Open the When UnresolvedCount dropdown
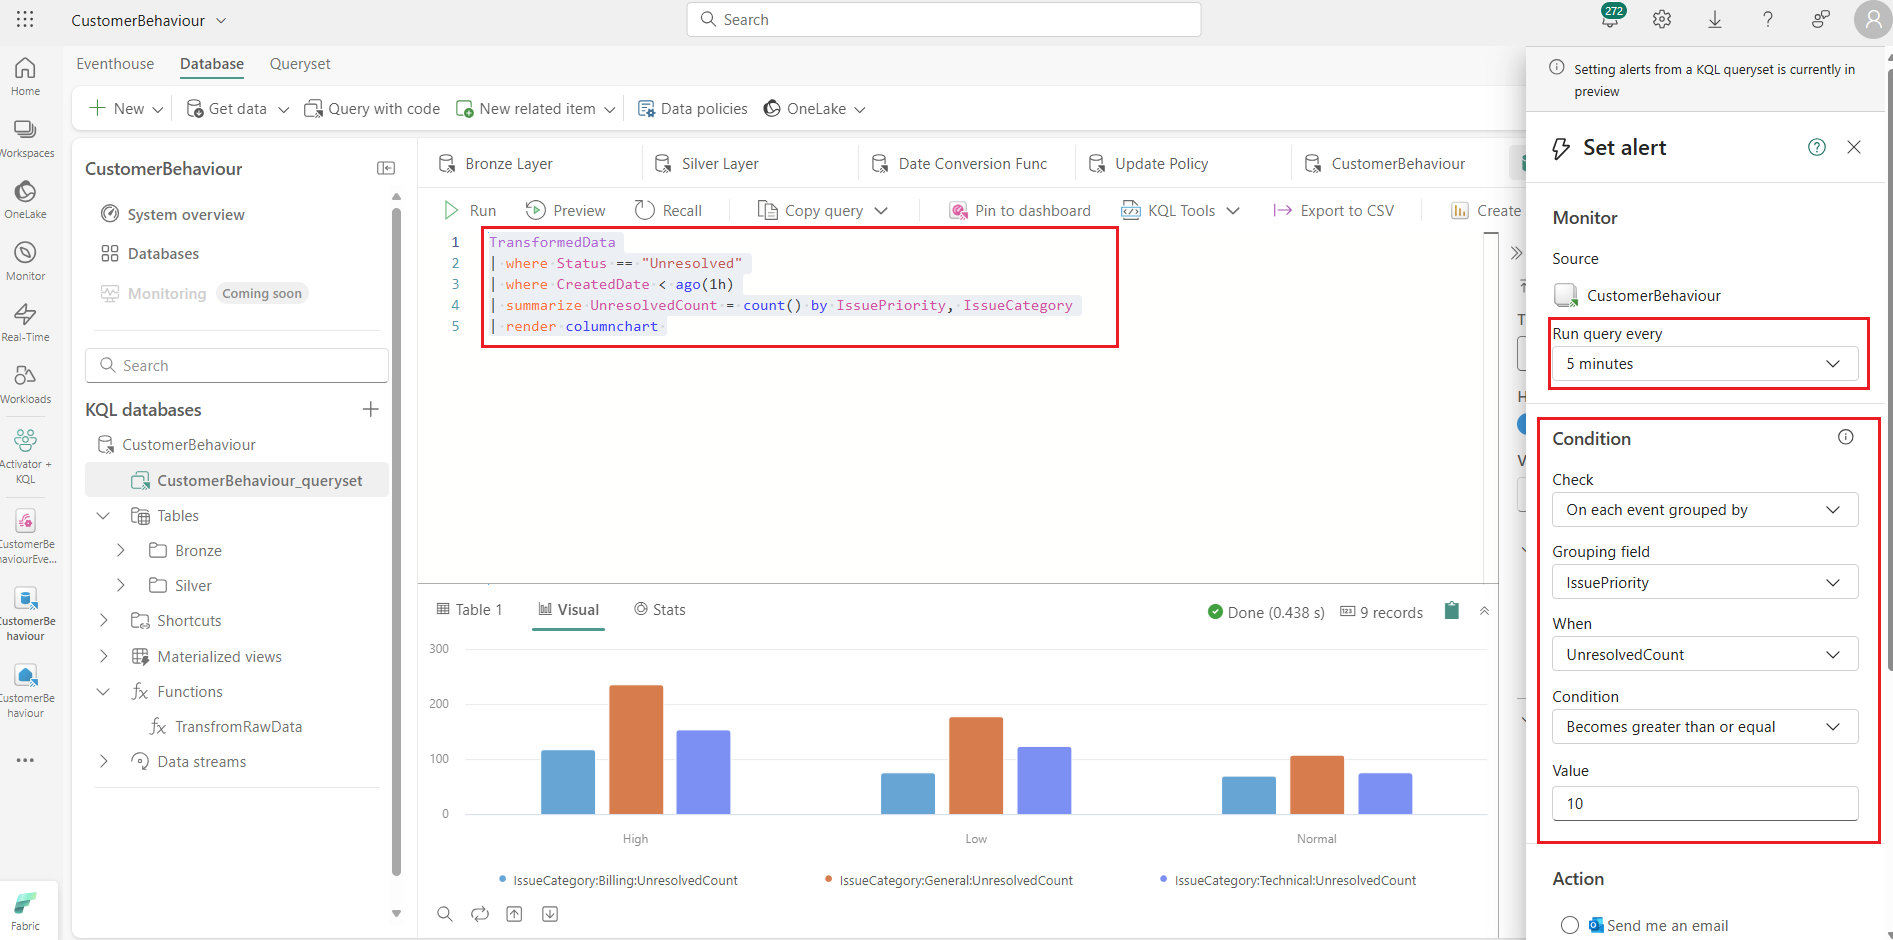Viewport: 1893px width, 940px height. click(x=1705, y=654)
